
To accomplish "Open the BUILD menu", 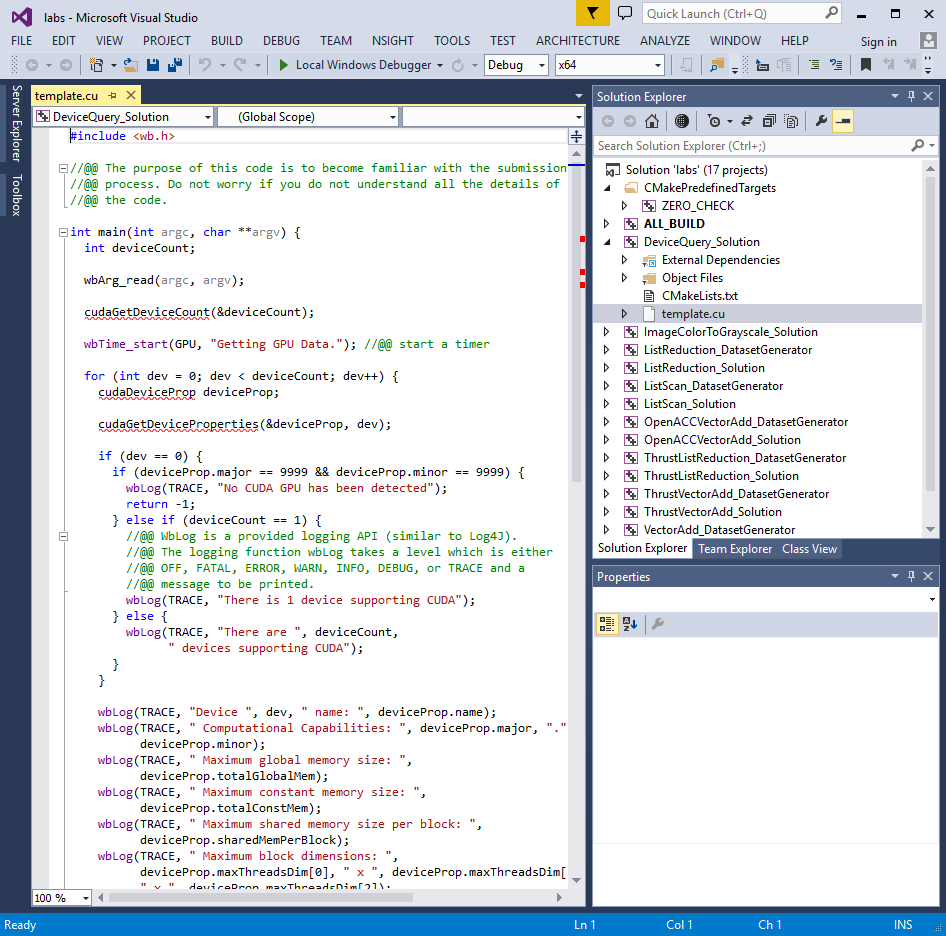I will point(227,41).
